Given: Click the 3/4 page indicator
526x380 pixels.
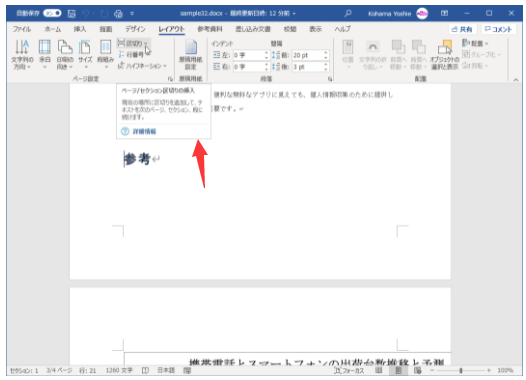Looking at the screenshot, I should tap(59, 370).
